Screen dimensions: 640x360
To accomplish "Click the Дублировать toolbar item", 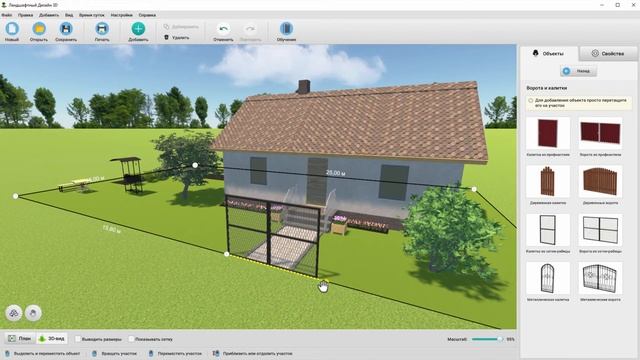I will tap(181, 27).
